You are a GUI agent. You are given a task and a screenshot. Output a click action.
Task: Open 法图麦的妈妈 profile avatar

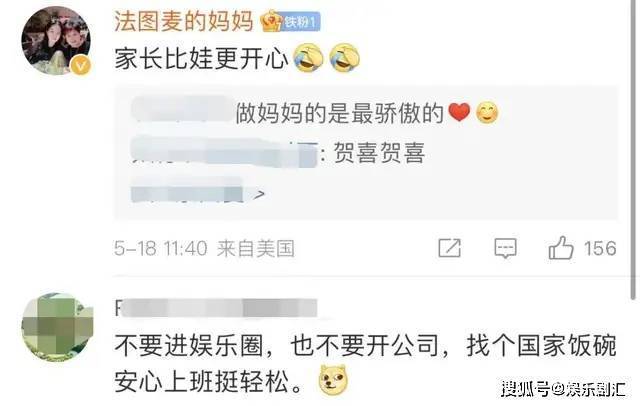point(56,41)
